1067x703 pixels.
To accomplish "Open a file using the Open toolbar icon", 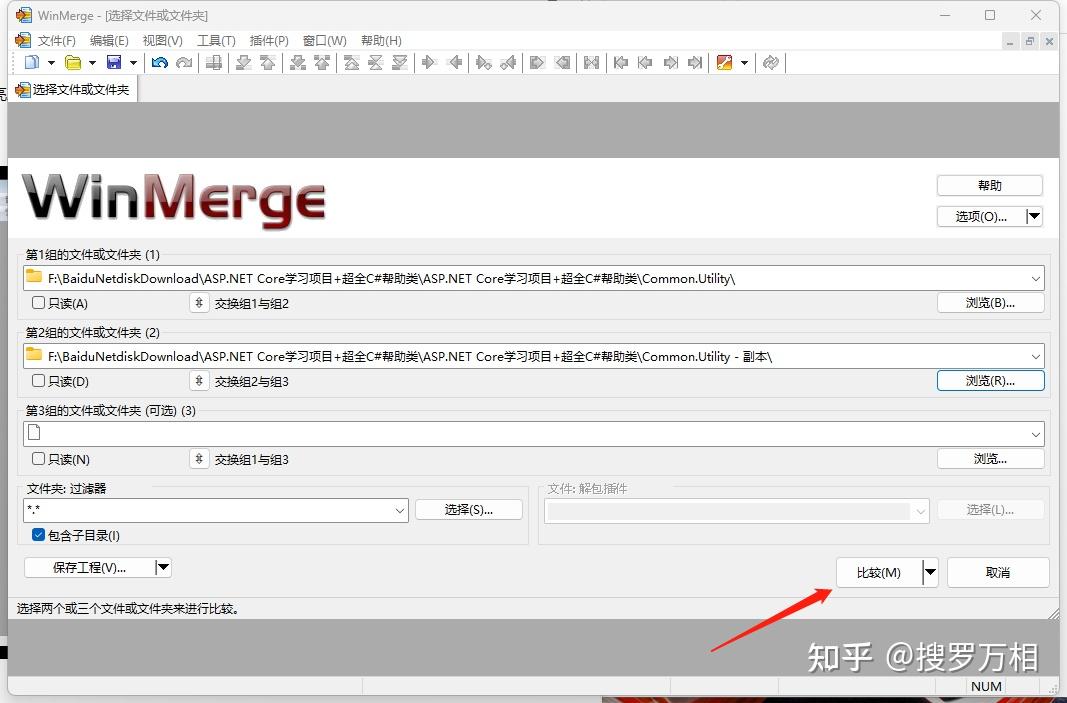I will pyautogui.click(x=74, y=62).
